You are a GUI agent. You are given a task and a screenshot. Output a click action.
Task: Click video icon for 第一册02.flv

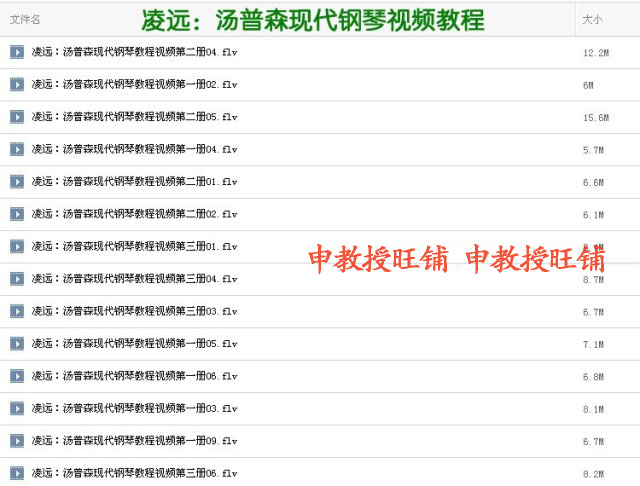tap(17, 84)
